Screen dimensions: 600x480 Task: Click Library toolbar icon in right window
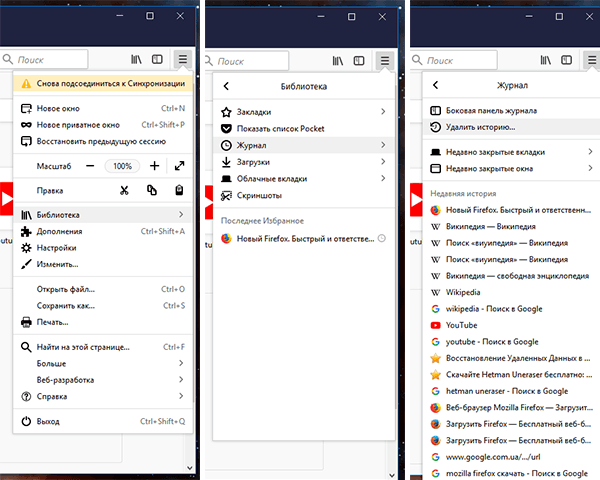point(546,60)
